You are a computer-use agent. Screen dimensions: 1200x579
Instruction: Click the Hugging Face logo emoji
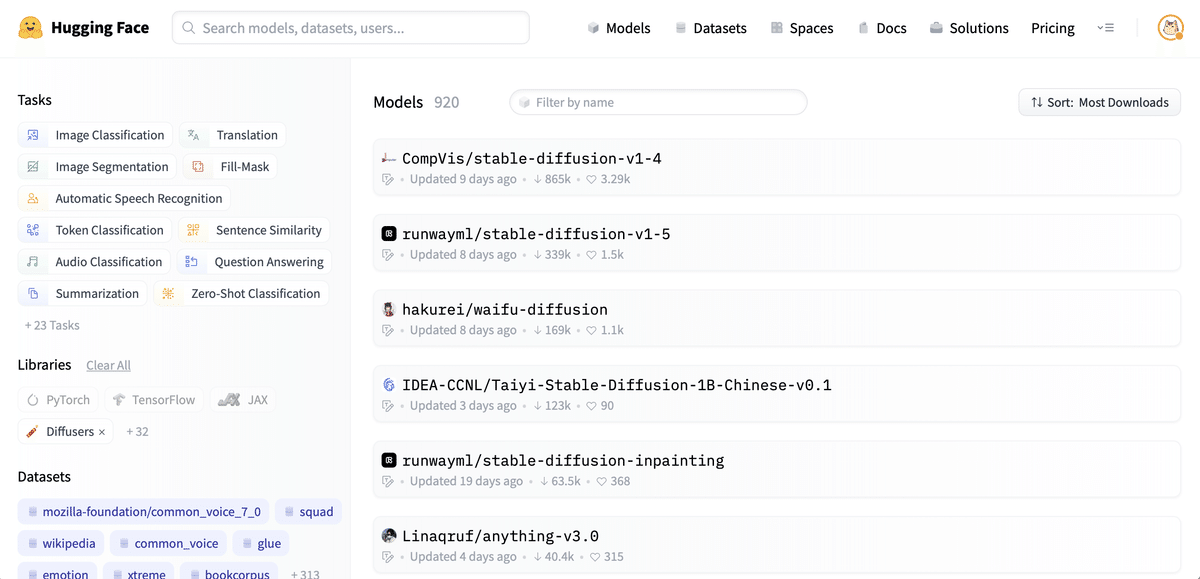pyautogui.click(x=33, y=28)
